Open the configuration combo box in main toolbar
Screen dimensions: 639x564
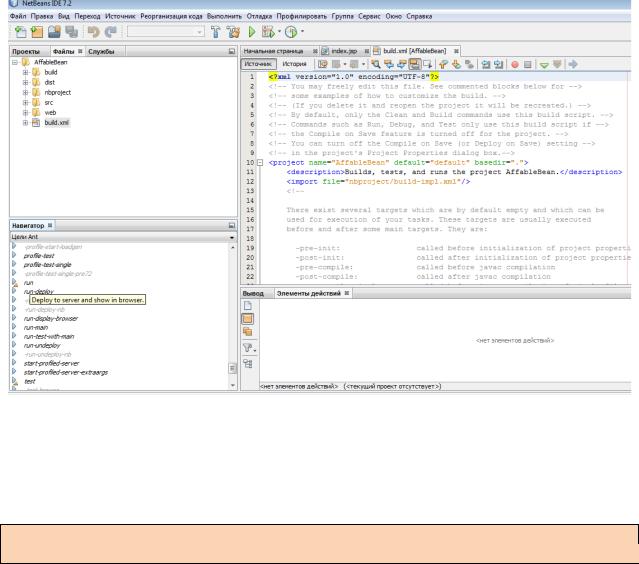(166, 32)
